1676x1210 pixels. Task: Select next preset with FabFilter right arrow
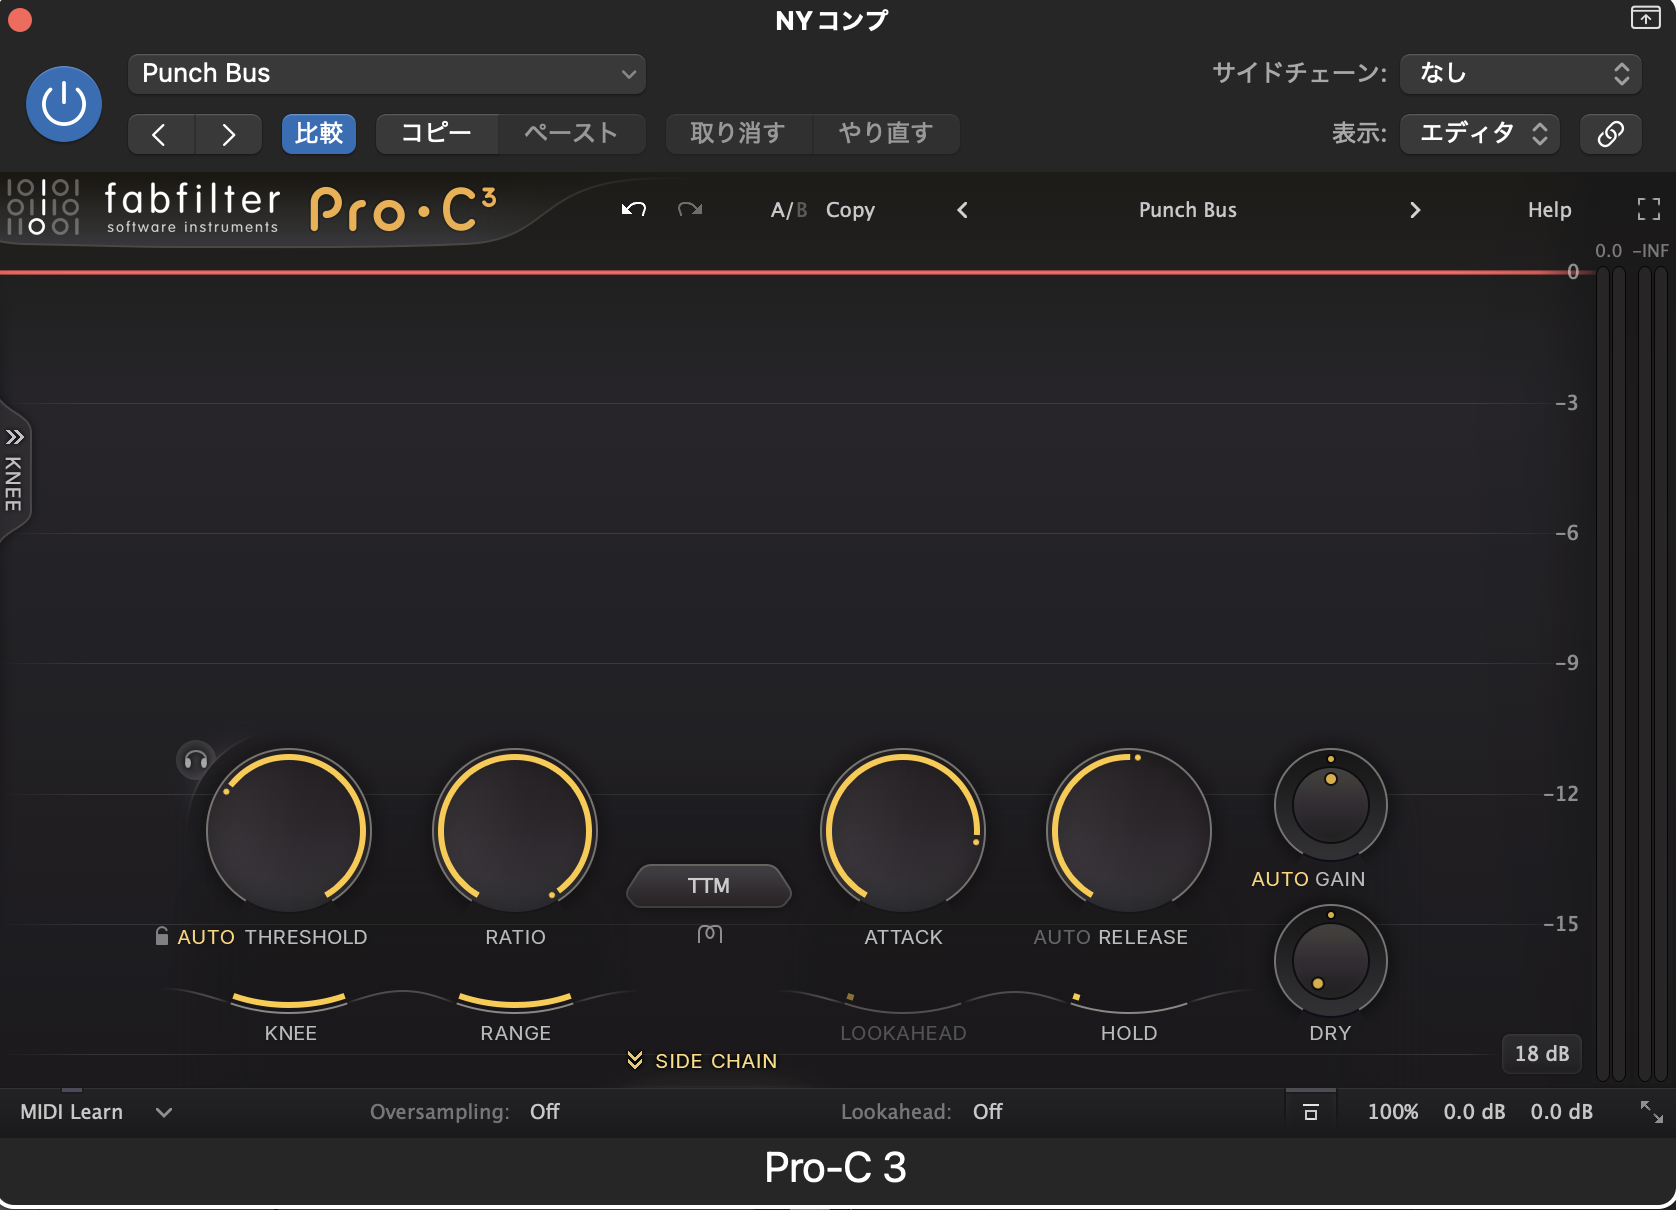click(x=1414, y=210)
